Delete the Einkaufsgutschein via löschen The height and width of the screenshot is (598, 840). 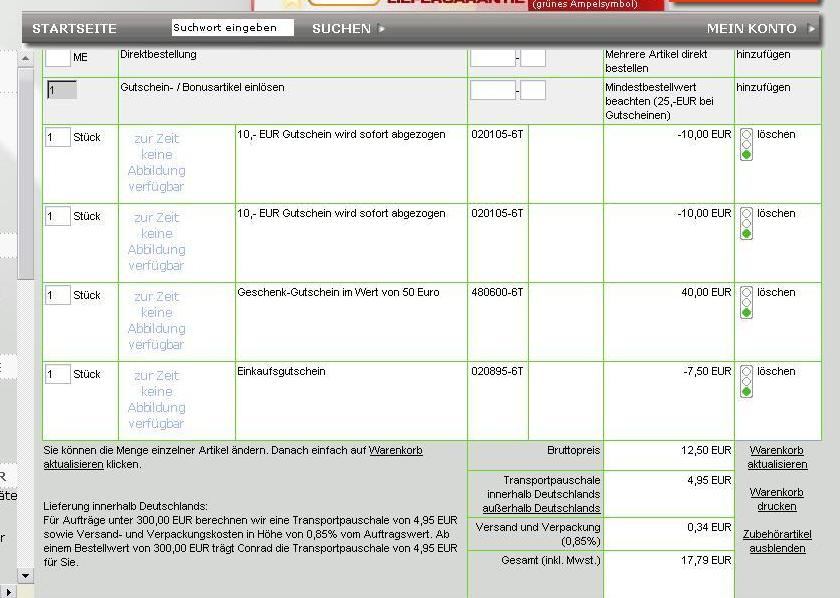[x=776, y=371]
